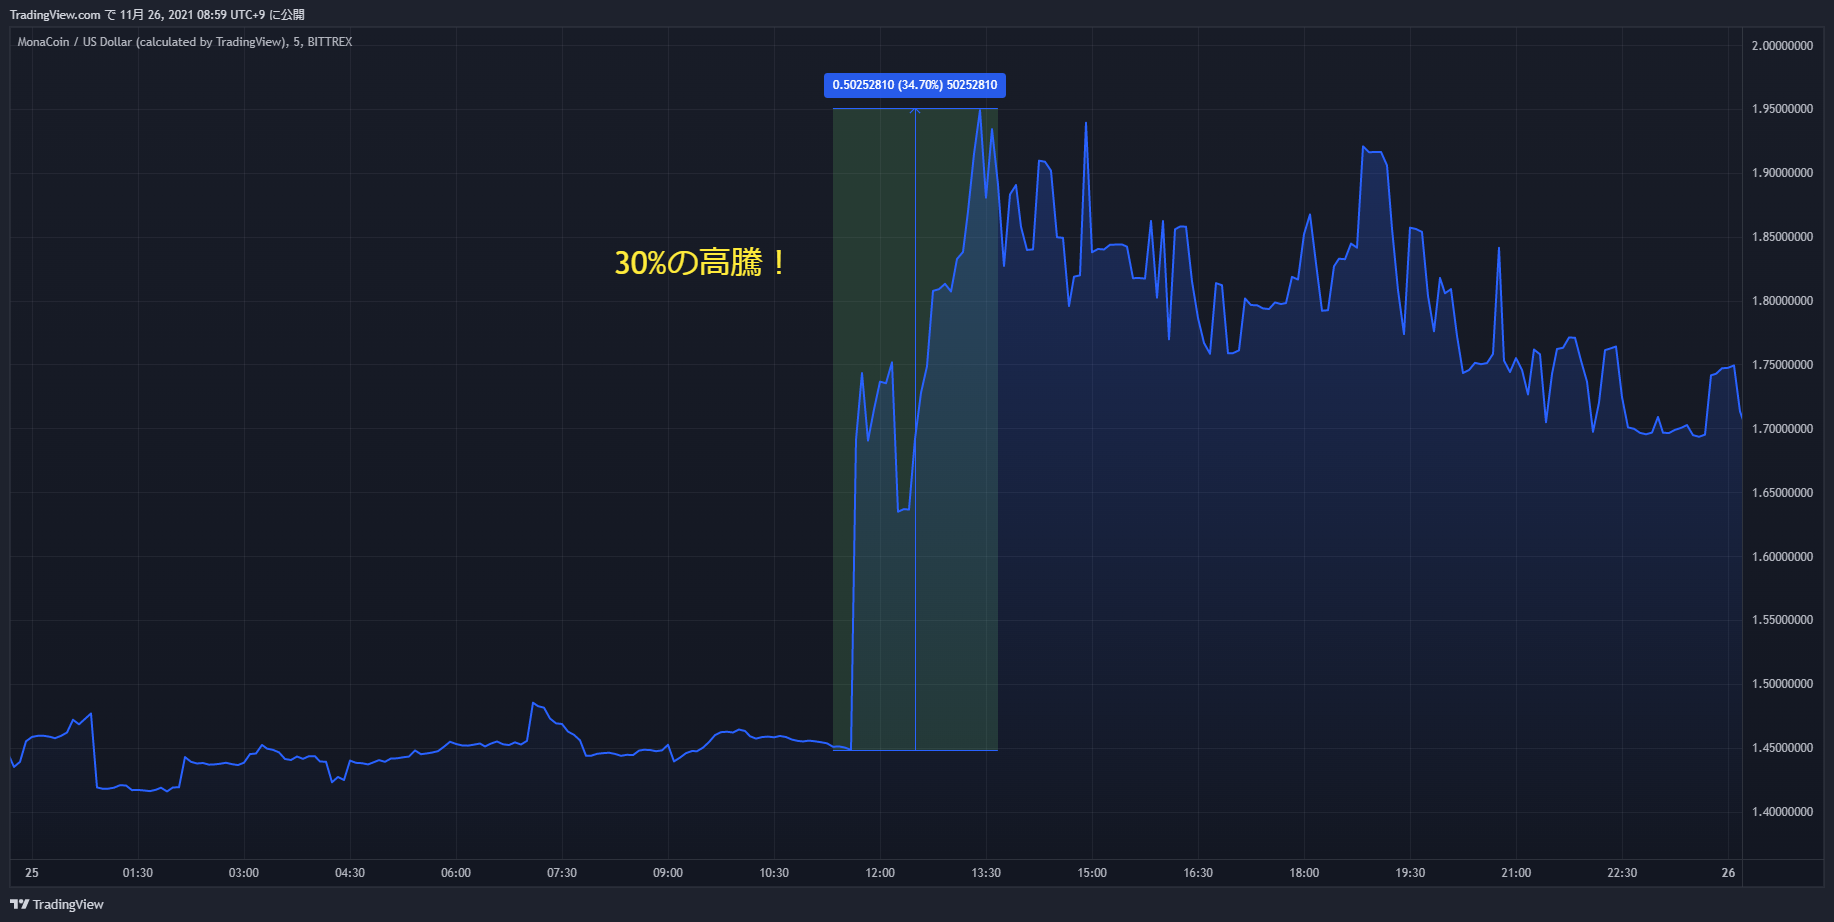Viewport: 1834px width, 922px height.
Task: Click the TradingView.com publish header text
Action: click(x=157, y=15)
